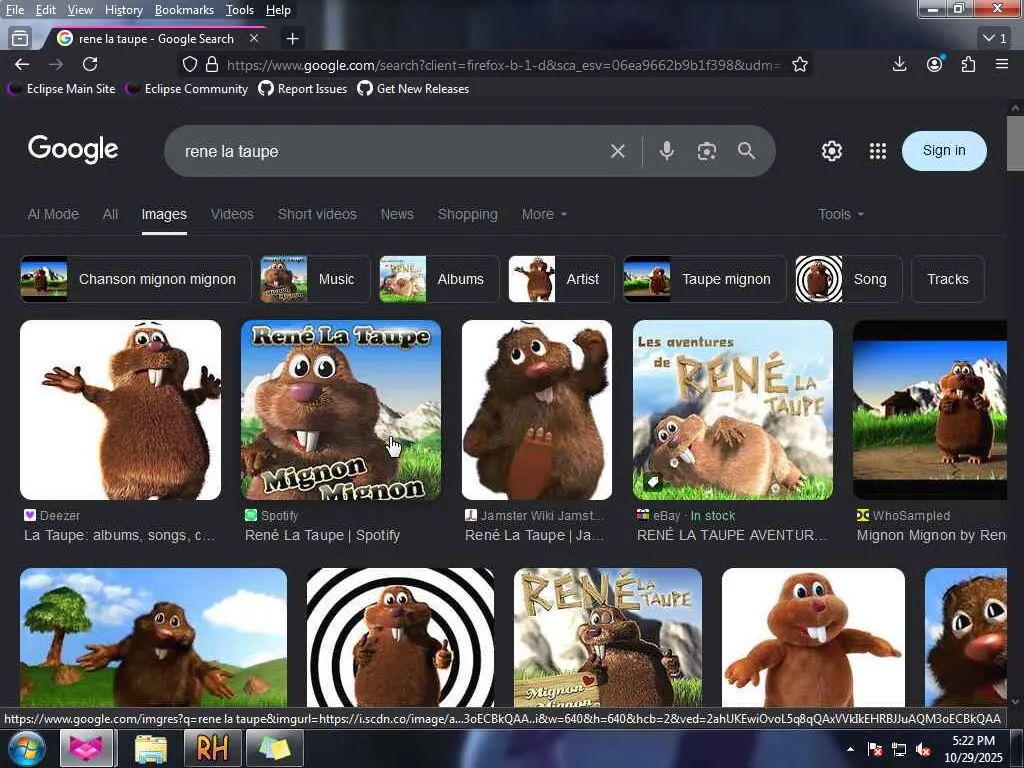
Task: Switch to the Short videos tab
Action: point(317,214)
